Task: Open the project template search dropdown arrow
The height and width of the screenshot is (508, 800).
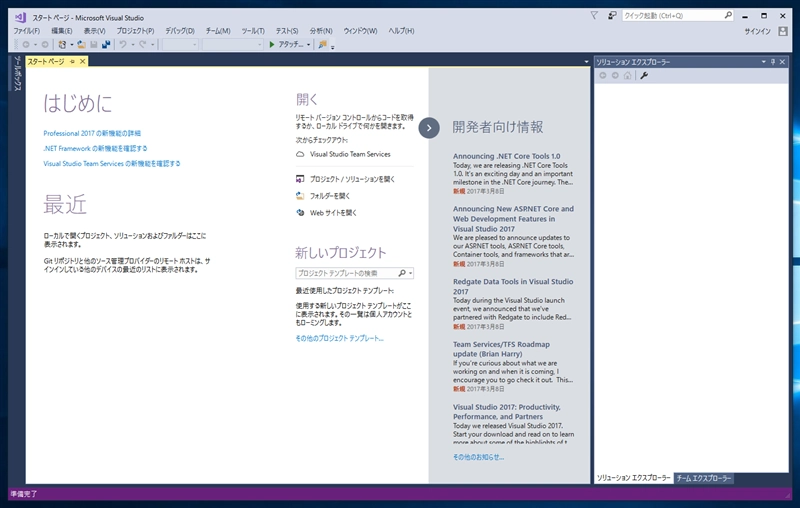Action: coord(410,273)
